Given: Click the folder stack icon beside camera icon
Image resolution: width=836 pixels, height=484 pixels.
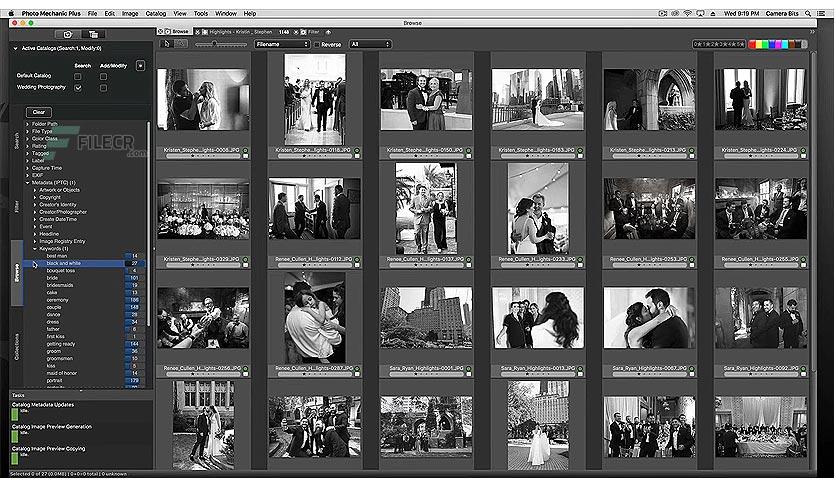Looking at the screenshot, I should coord(93,34).
